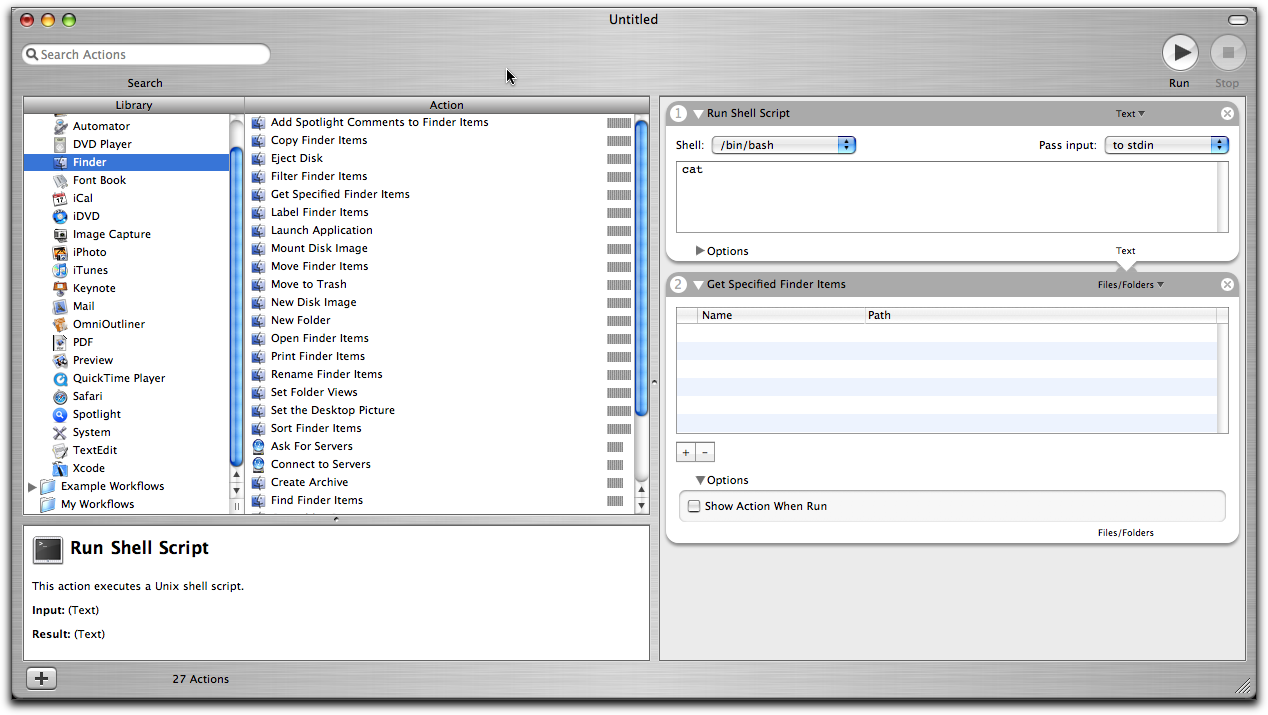The height and width of the screenshot is (715, 1268).
Task: Click the OmniOutliner icon
Action: pos(60,324)
